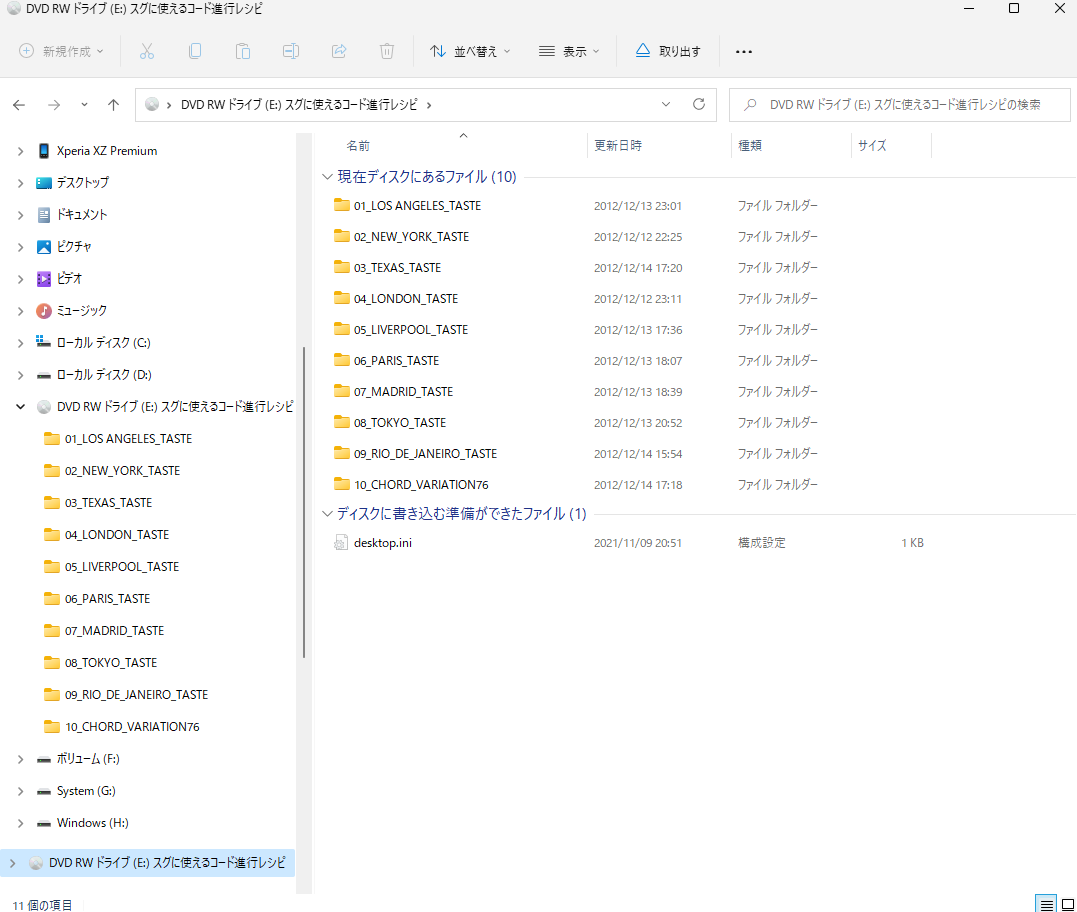Collapse the DVD RW drive (E:) tree node
The image size is (1077, 912).
pos(20,407)
